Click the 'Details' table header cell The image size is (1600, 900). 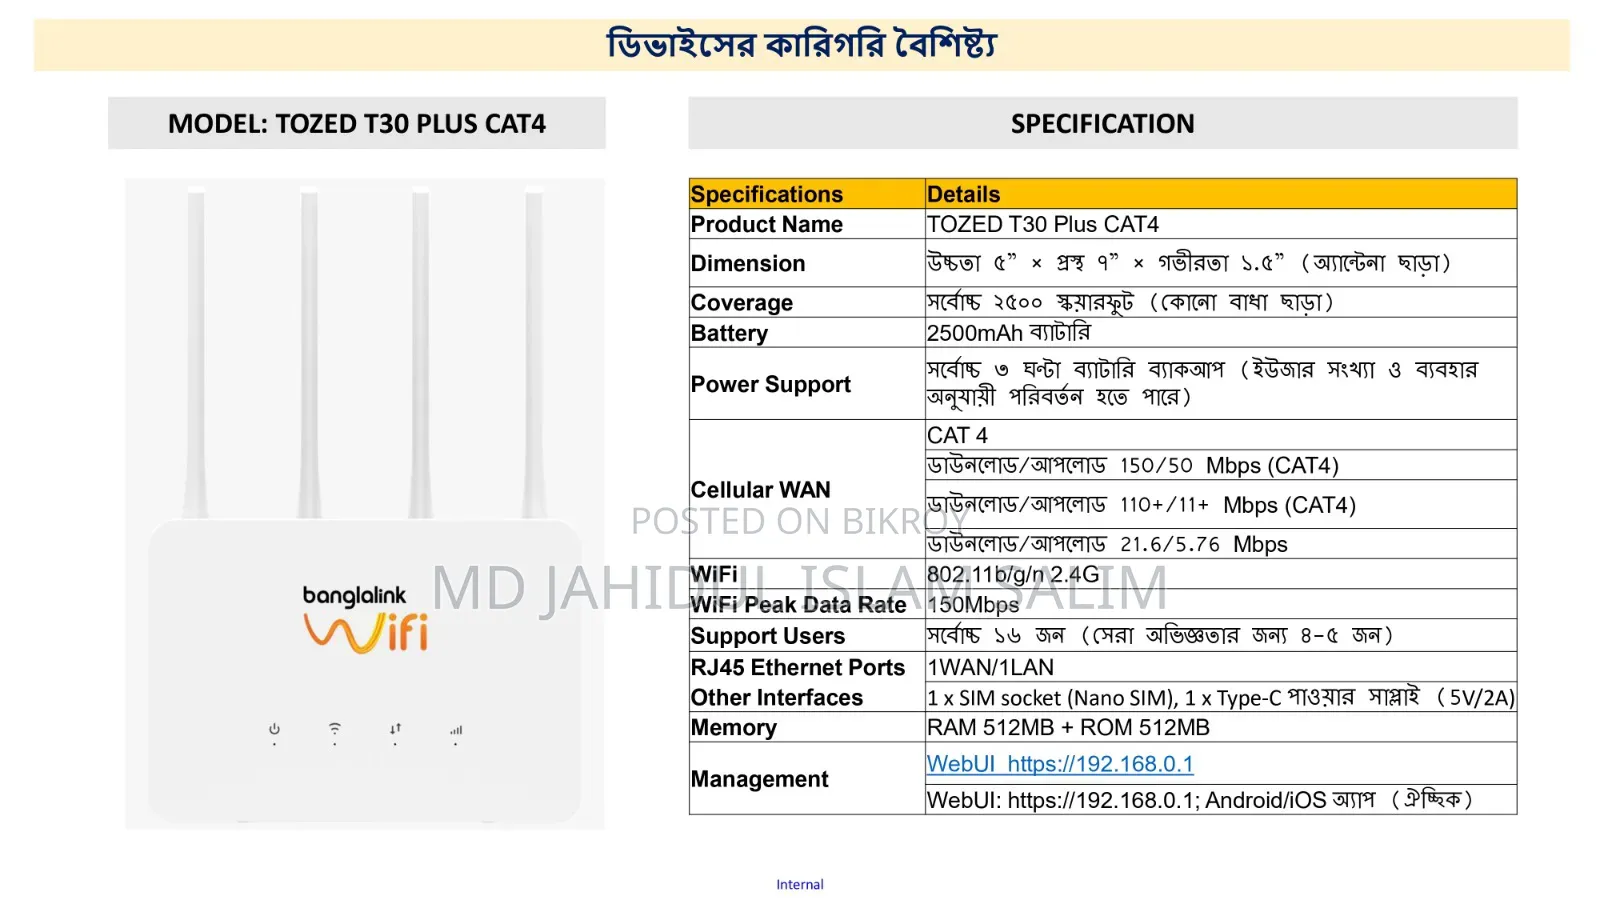pos(1221,194)
